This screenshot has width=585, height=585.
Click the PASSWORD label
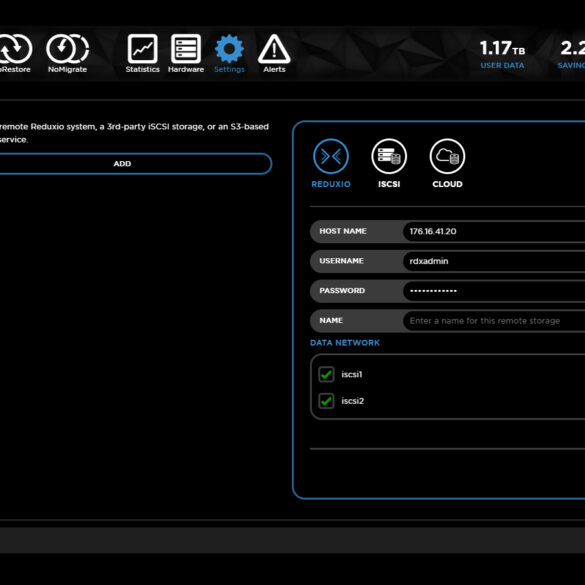coord(342,291)
